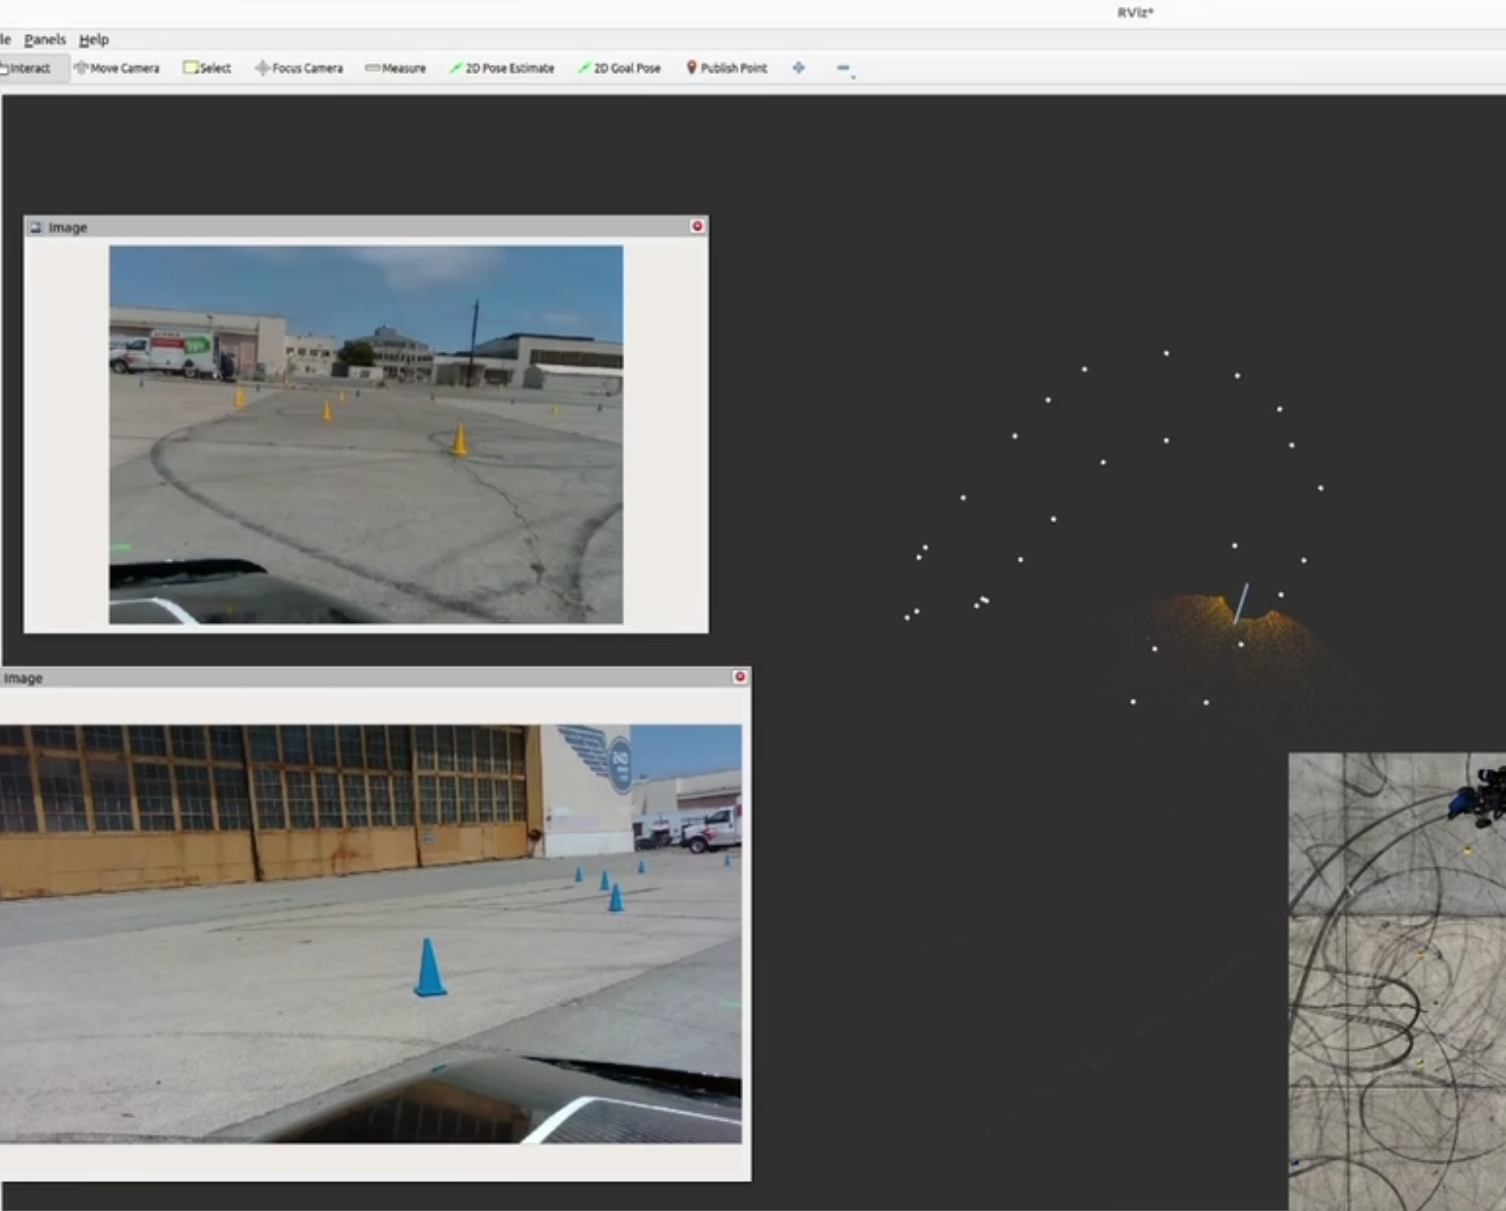This screenshot has height=1211, width=1506.
Task: Click the blue-cone camera image feed
Action: point(370,933)
